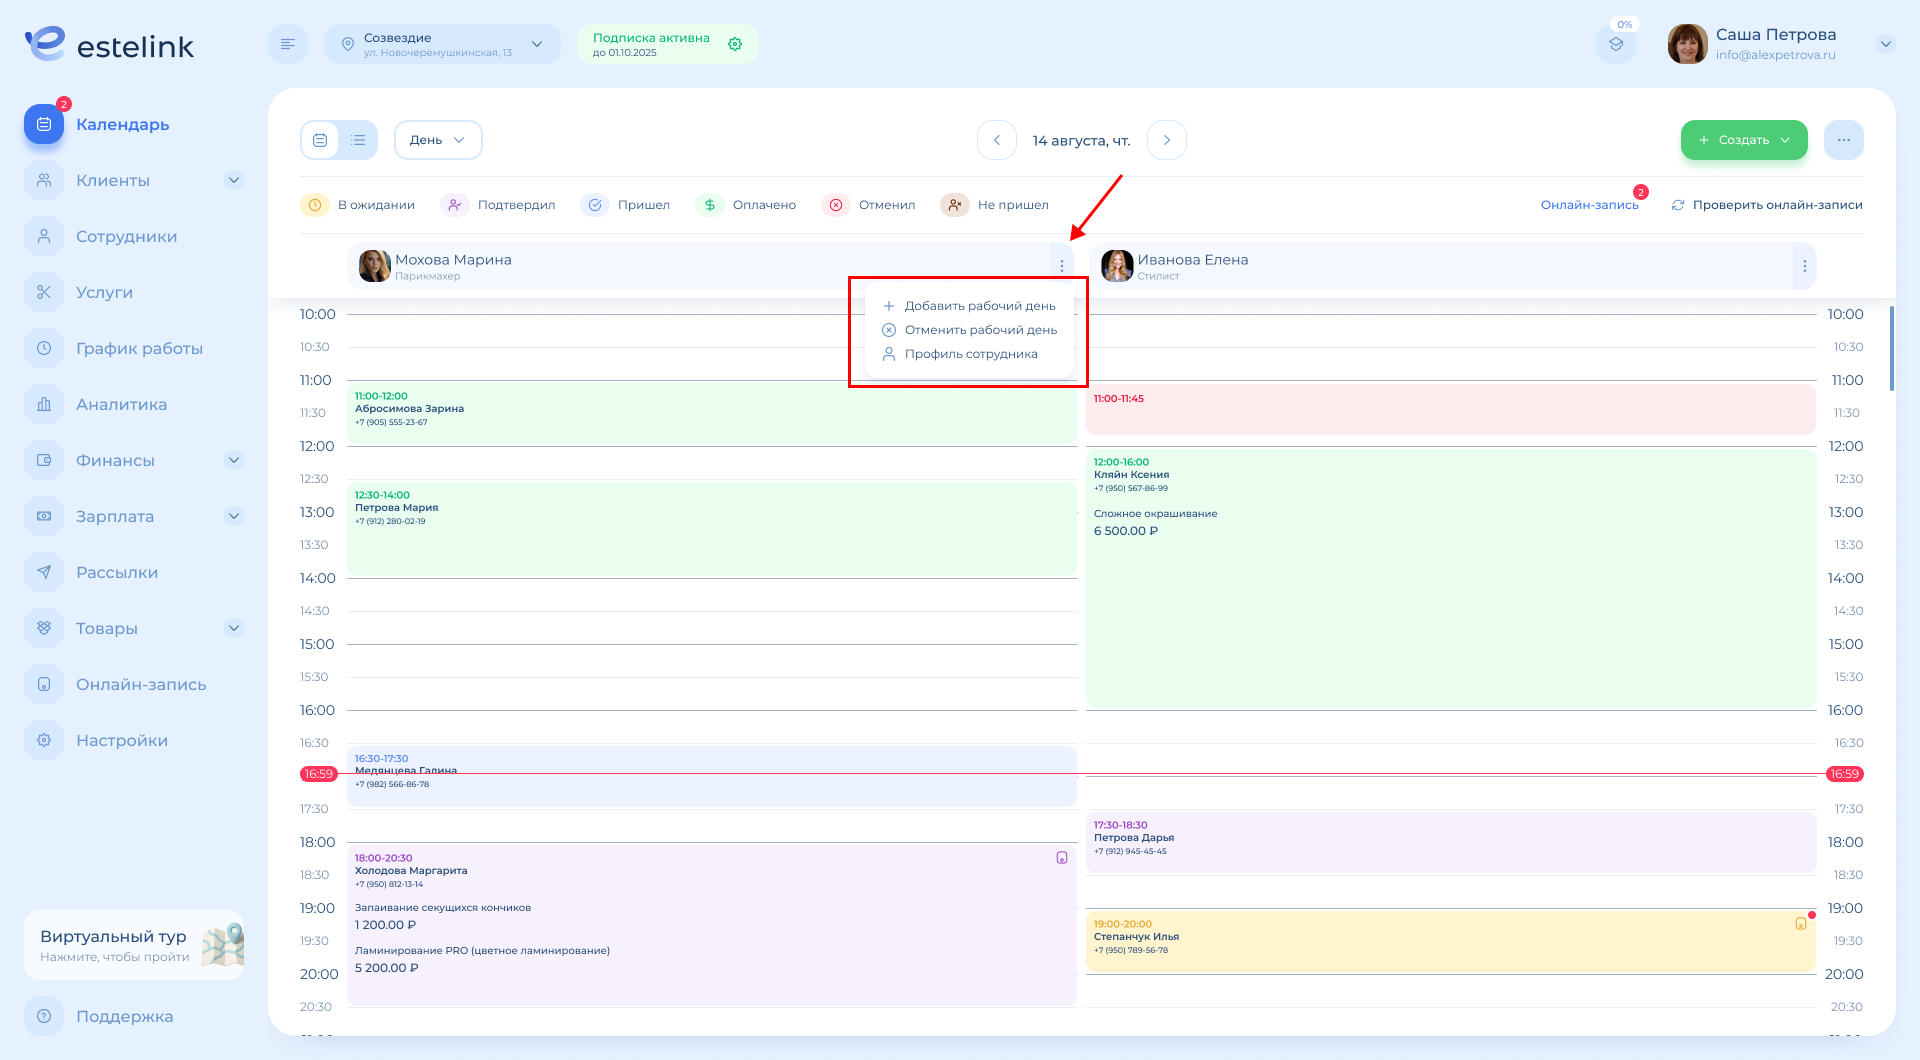Screen dimensions: 1920x1060
Task: Choose 'Профиль сотрудника' from the menu
Action: click(970, 354)
